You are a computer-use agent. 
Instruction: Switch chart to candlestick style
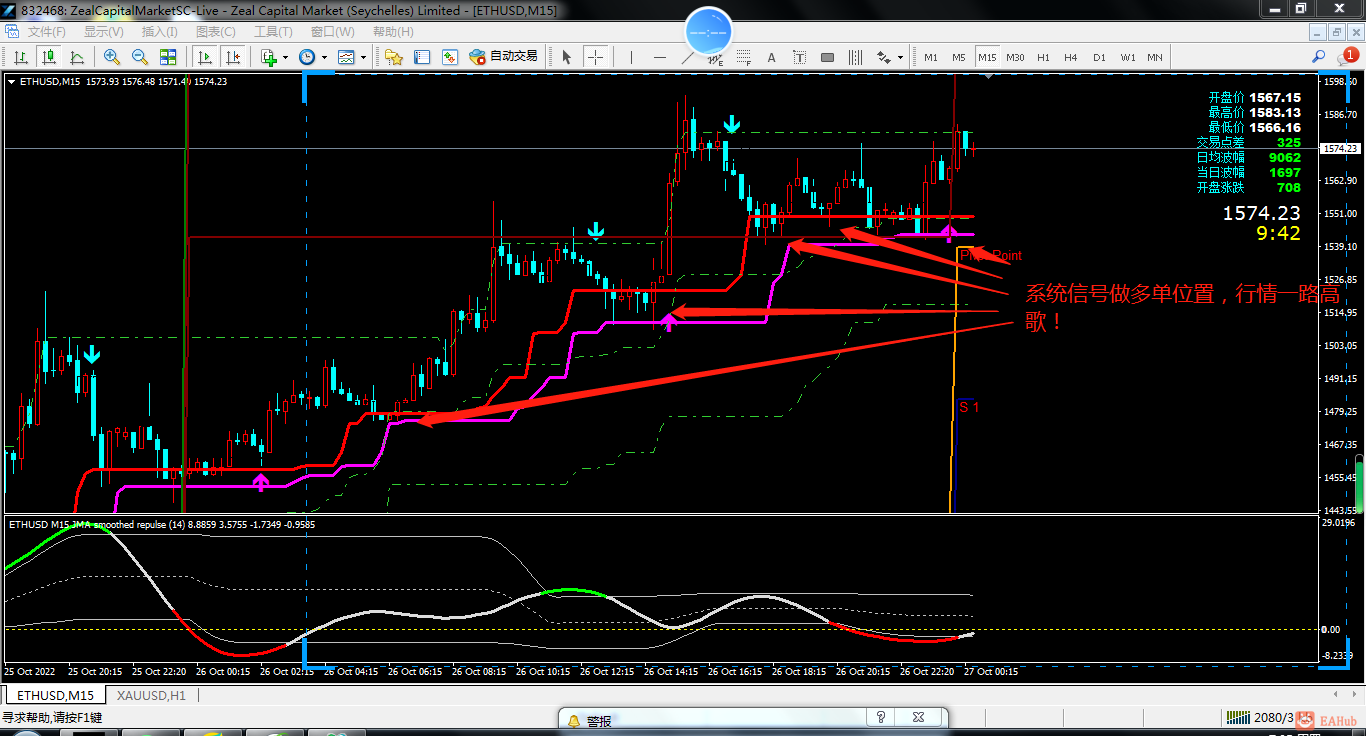pyautogui.click(x=48, y=57)
